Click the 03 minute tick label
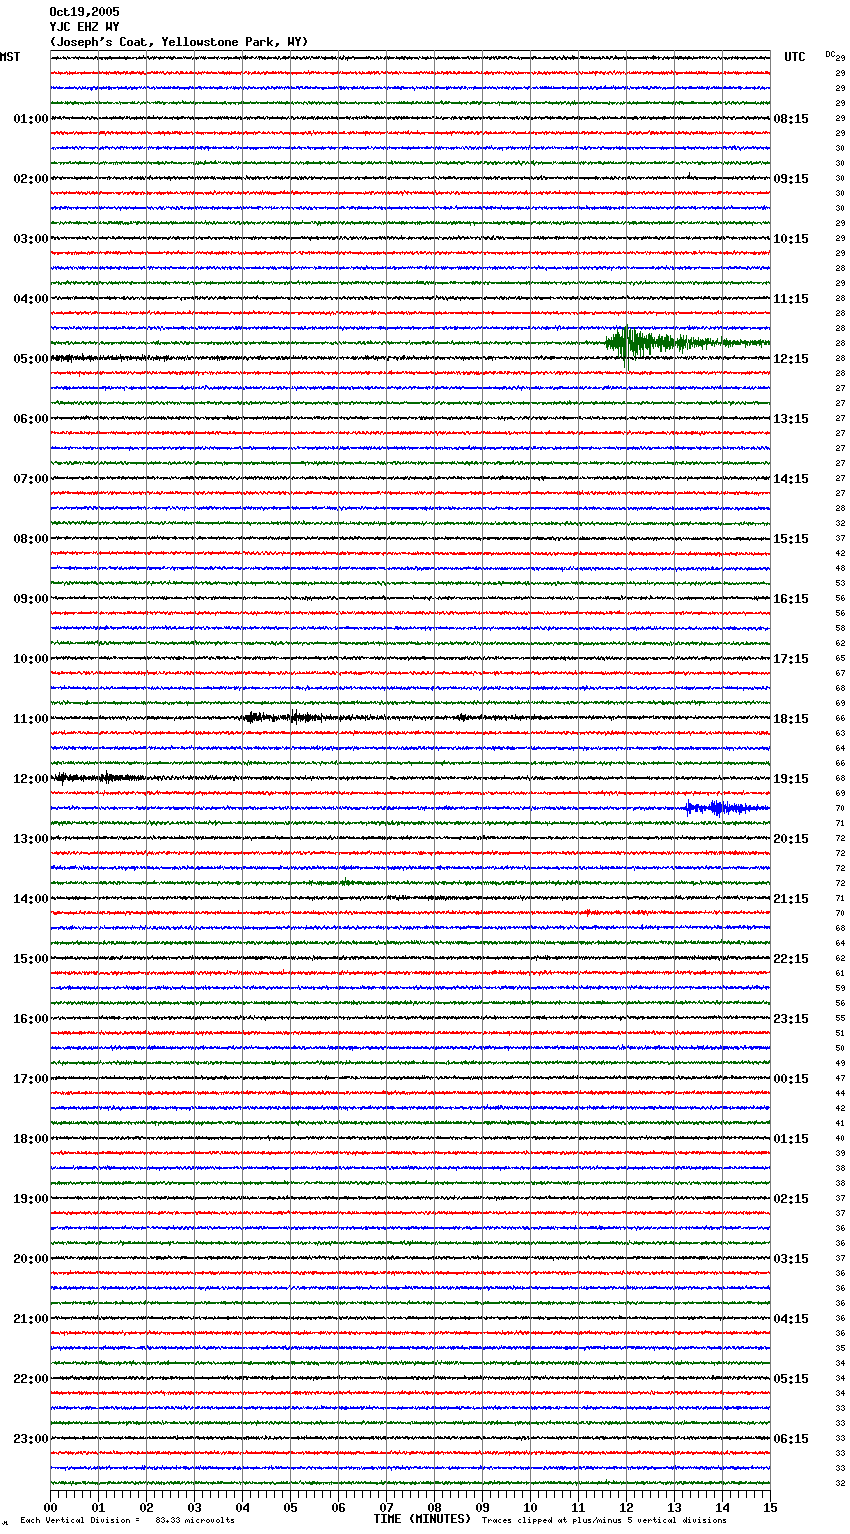The height and width of the screenshot is (1534, 850). coord(195,1508)
